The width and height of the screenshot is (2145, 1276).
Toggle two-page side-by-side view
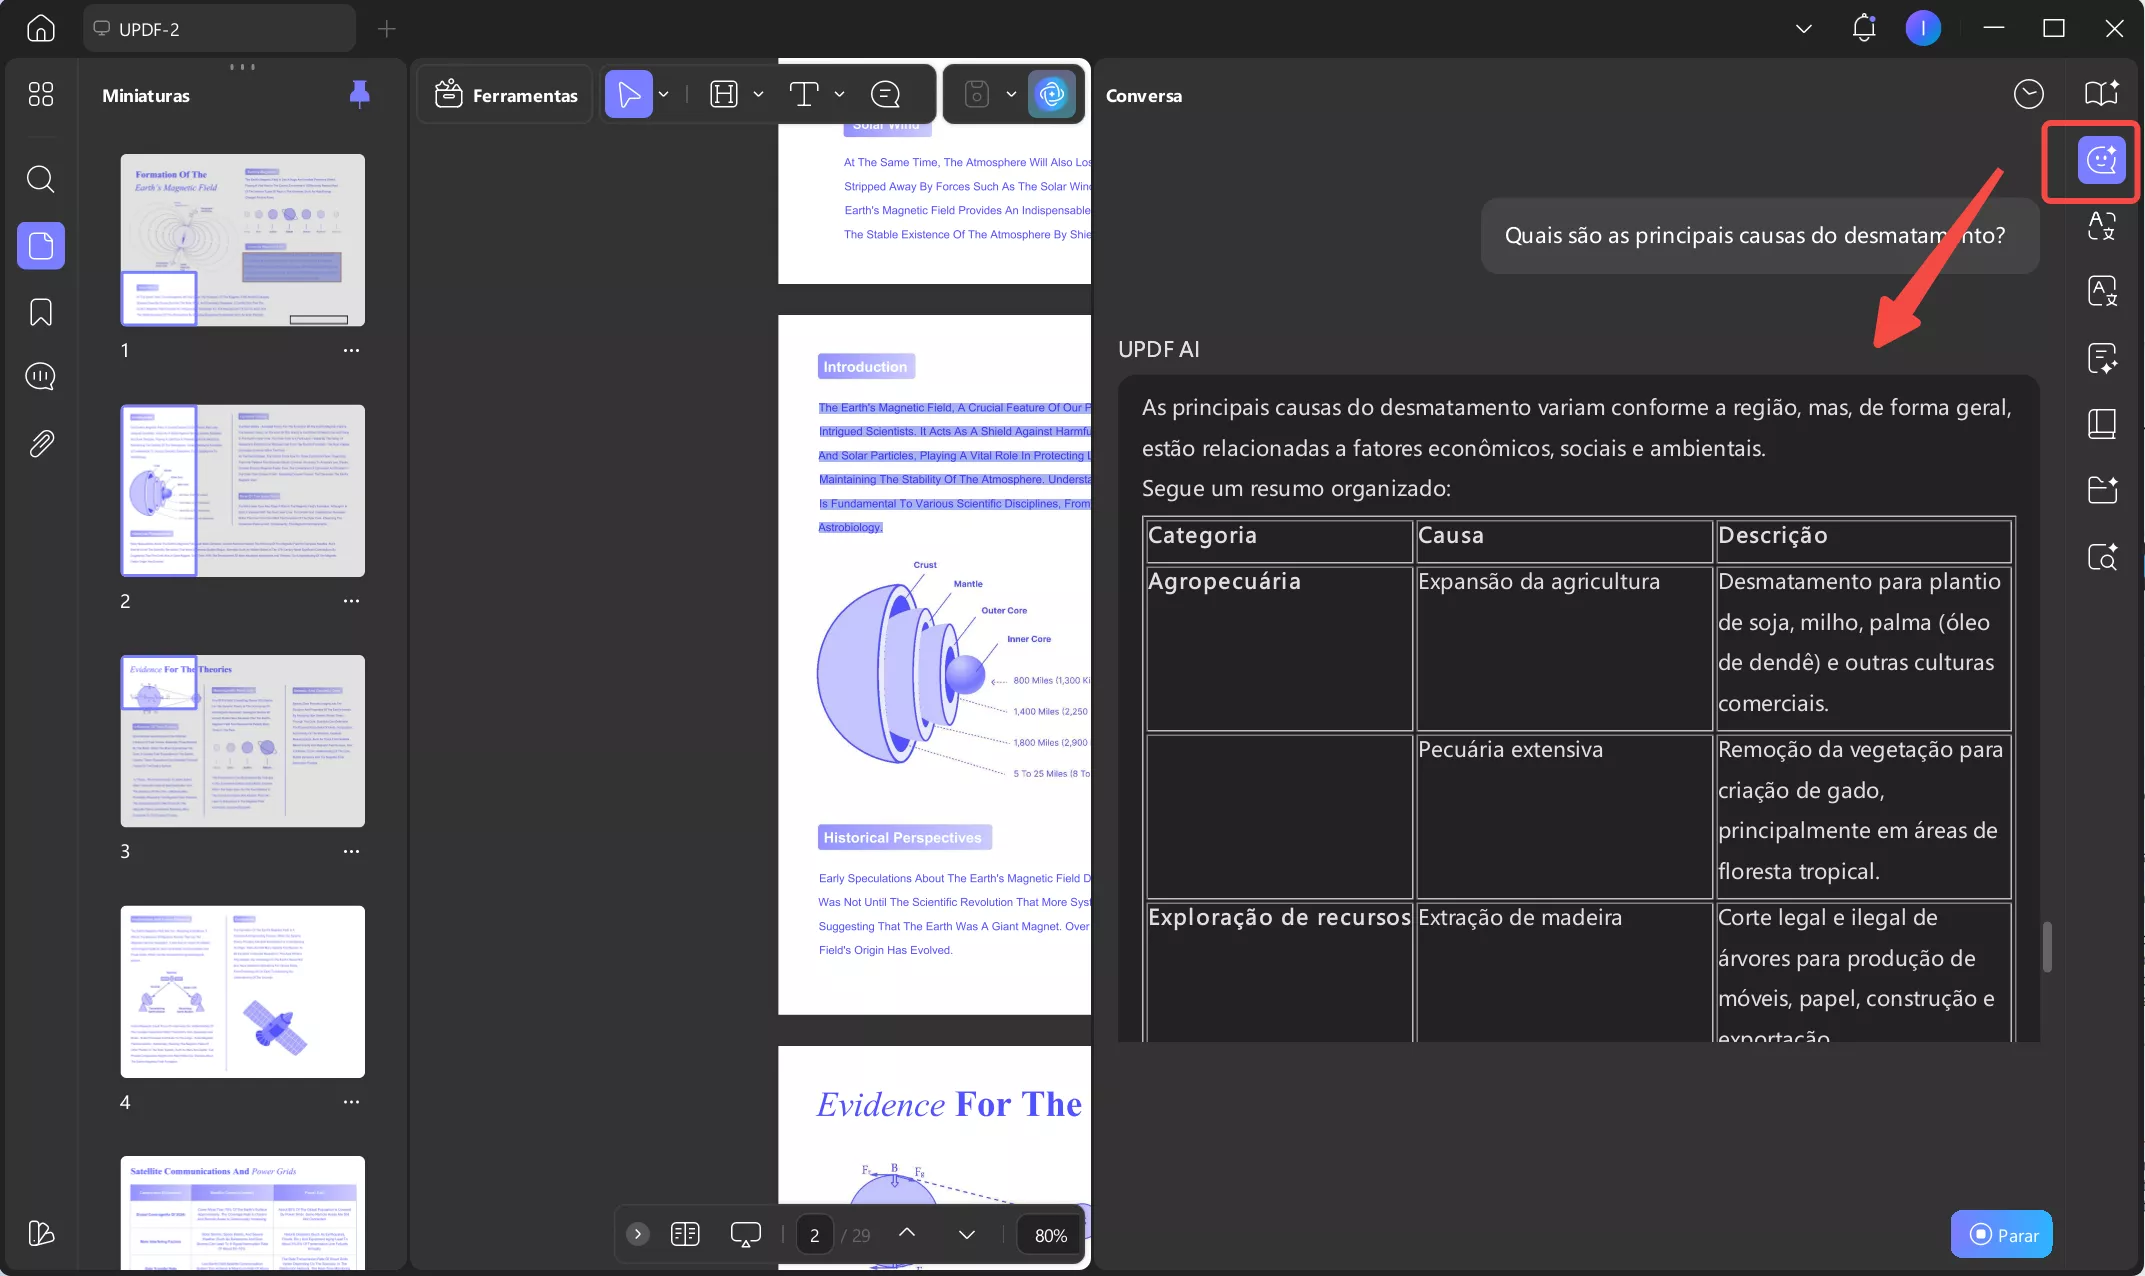coord(686,1234)
